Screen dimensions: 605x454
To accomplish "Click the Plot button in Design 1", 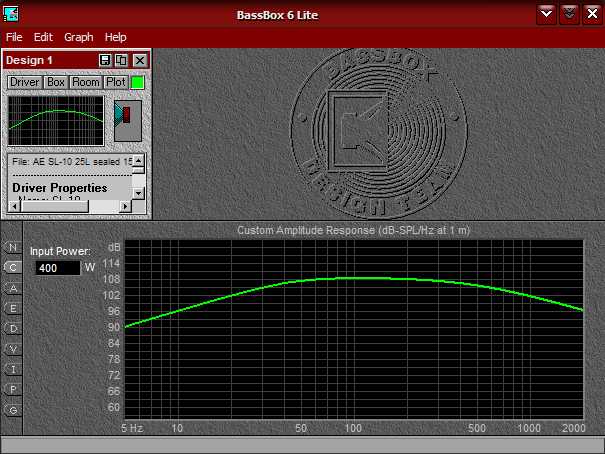I will coord(116,82).
